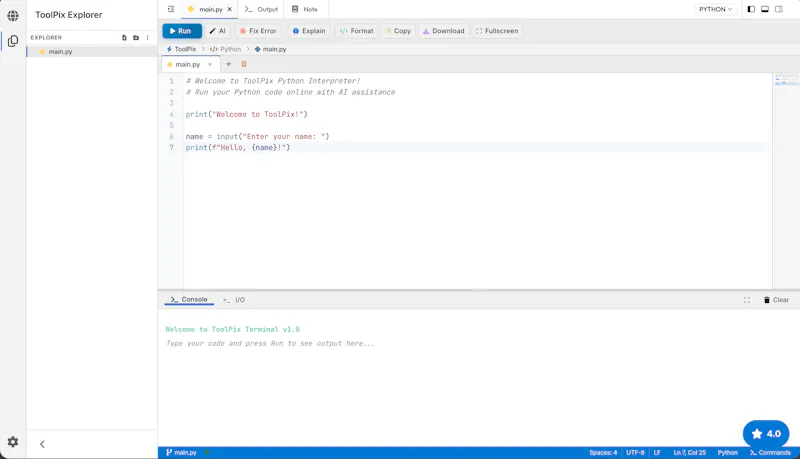Screen dimensions: 800x459
Task: Toggle right panel layout icon
Action: [779, 9]
